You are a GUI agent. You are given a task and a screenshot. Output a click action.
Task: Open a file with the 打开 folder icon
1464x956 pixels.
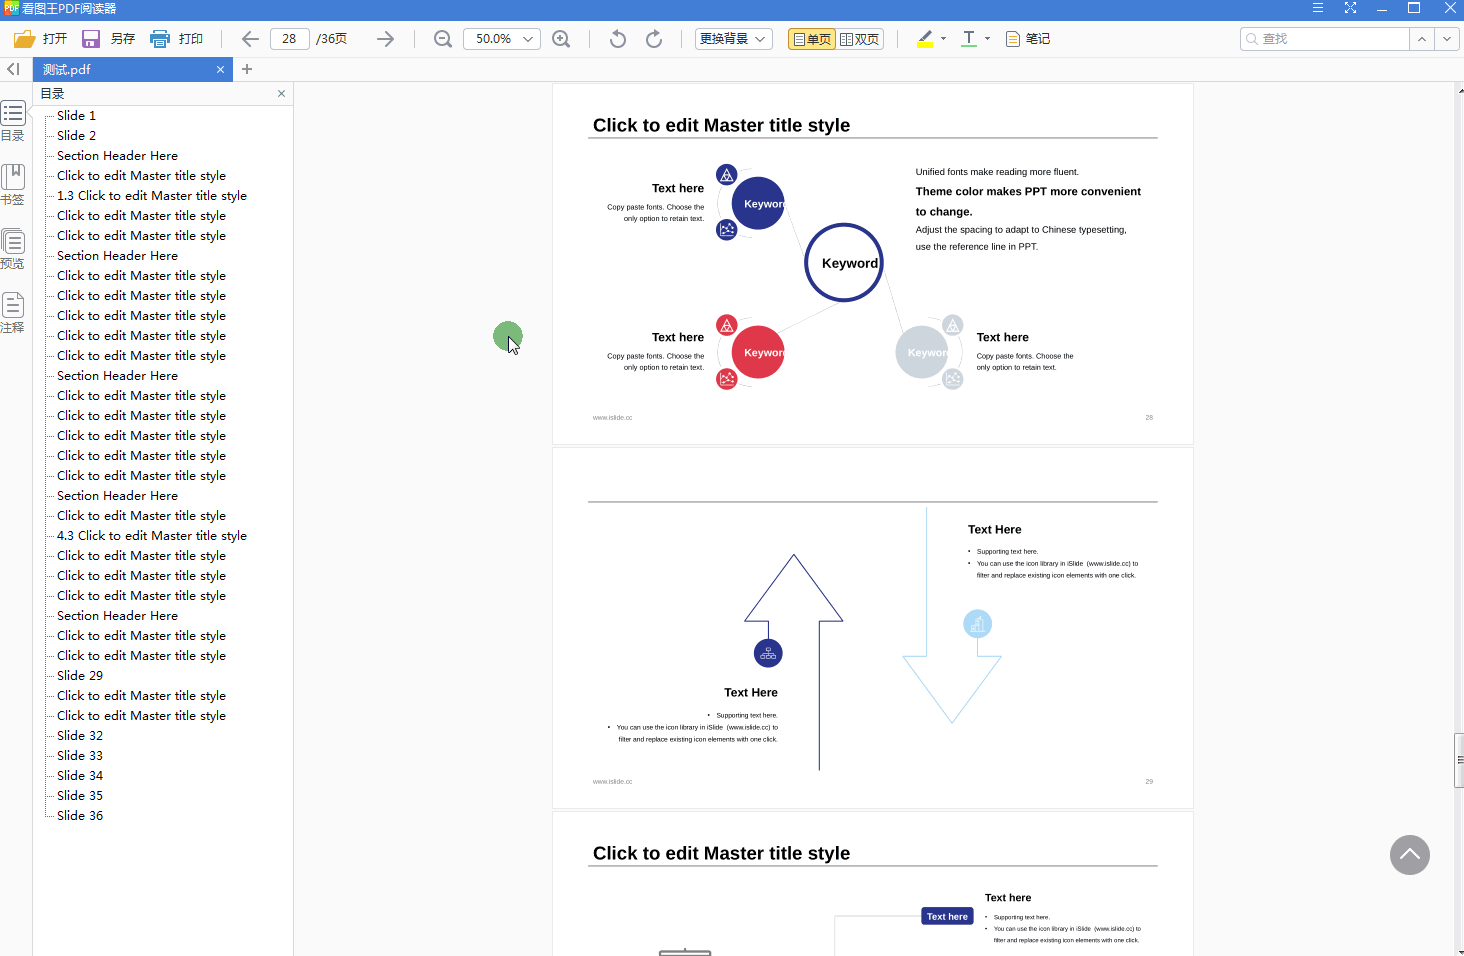click(x=40, y=39)
